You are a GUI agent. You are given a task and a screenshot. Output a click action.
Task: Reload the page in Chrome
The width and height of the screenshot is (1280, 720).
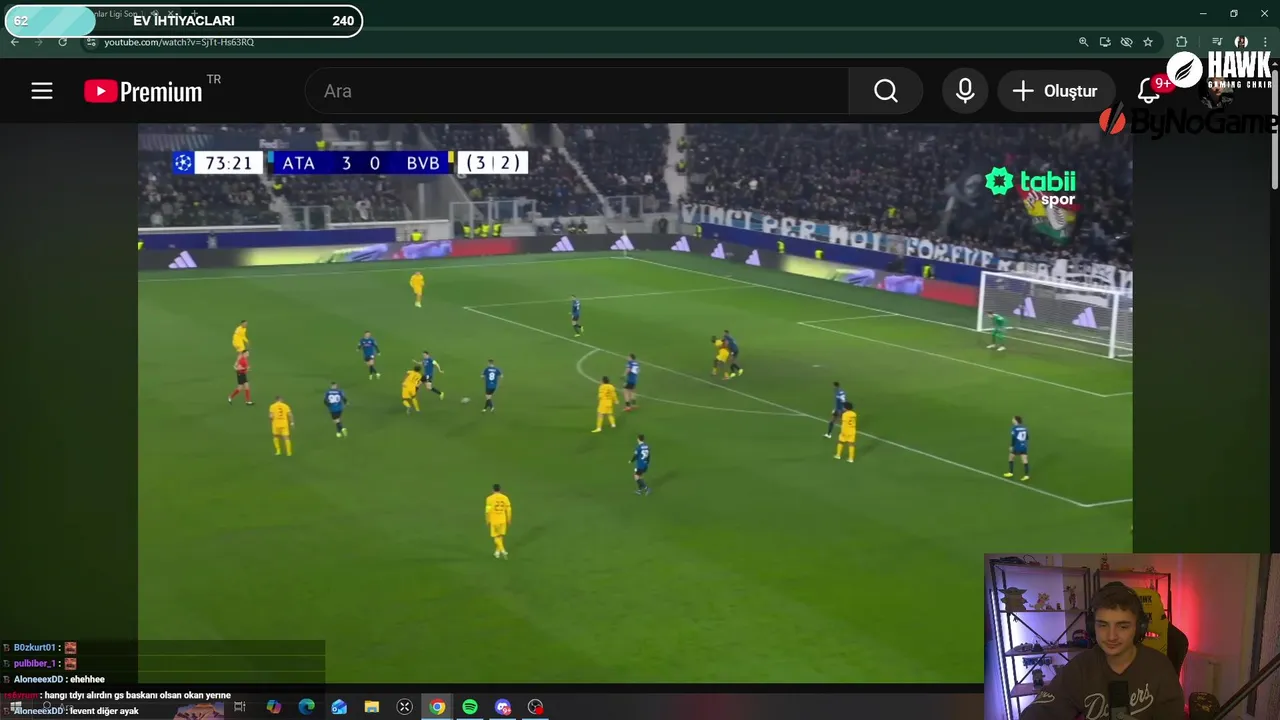(62, 42)
